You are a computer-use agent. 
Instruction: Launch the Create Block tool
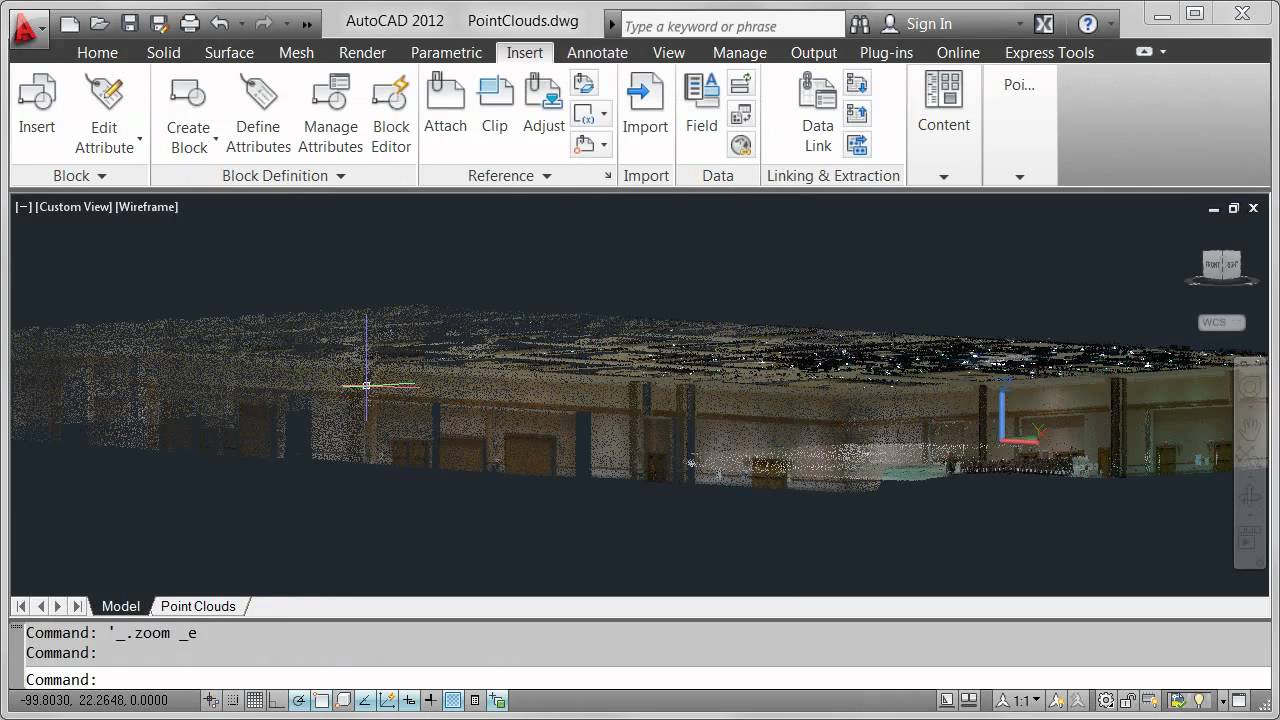click(188, 114)
